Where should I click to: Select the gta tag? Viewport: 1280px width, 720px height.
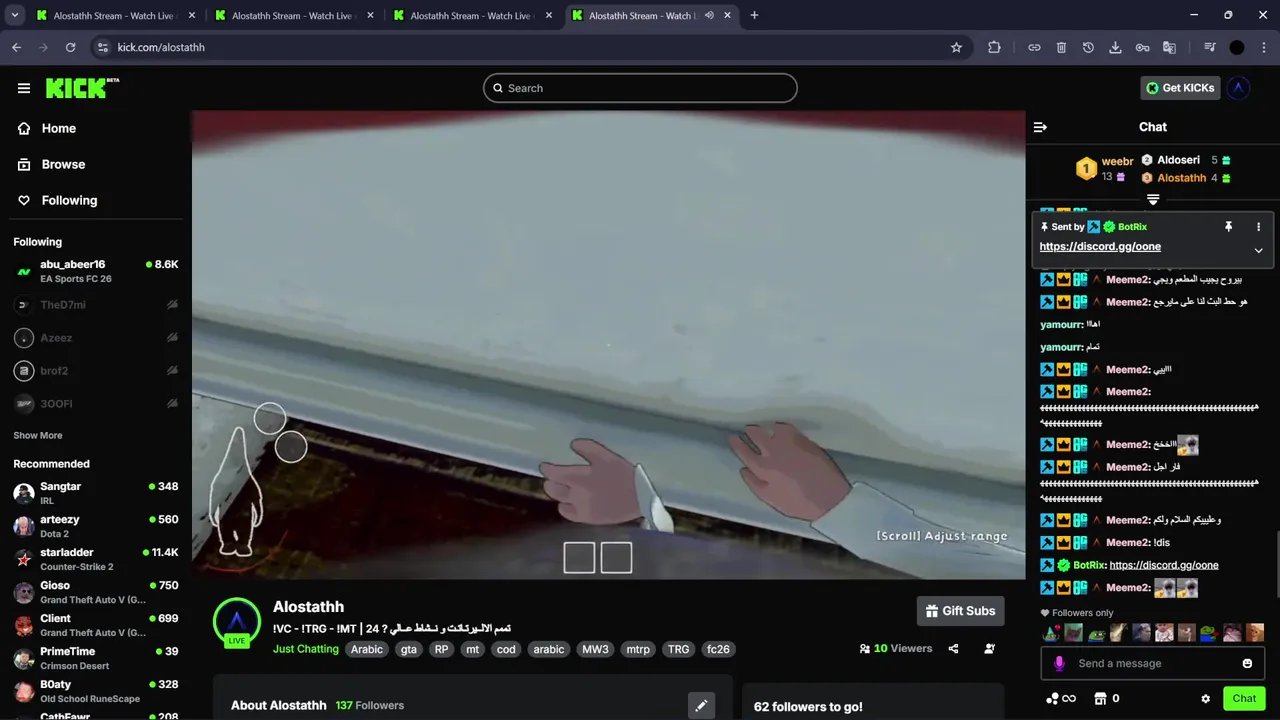click(x=409, y=649)
